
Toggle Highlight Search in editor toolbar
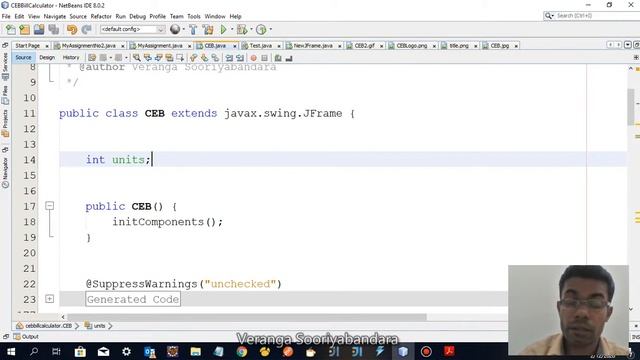[169, 58]
